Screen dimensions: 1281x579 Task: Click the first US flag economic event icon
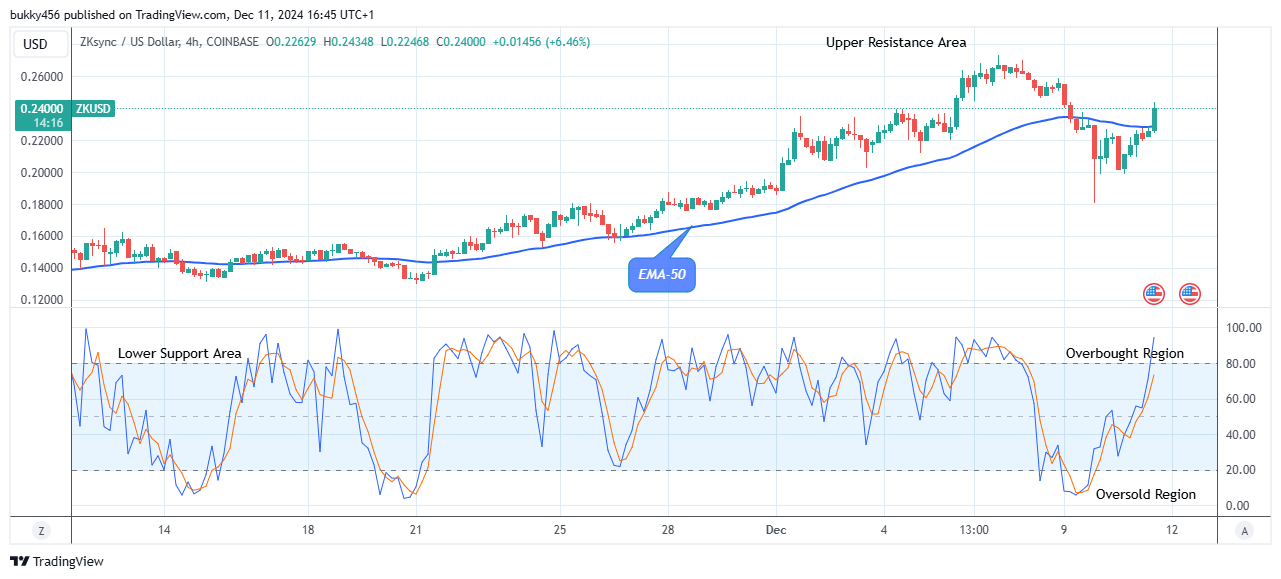click(x=1154, y=294)
